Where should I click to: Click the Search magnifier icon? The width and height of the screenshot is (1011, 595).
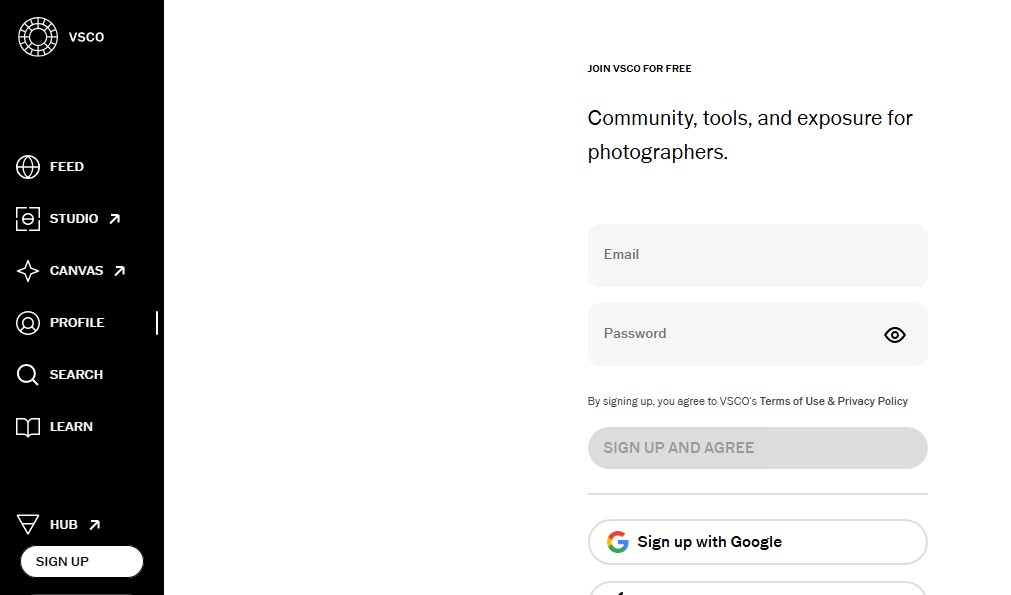click(x=28, y=375)
